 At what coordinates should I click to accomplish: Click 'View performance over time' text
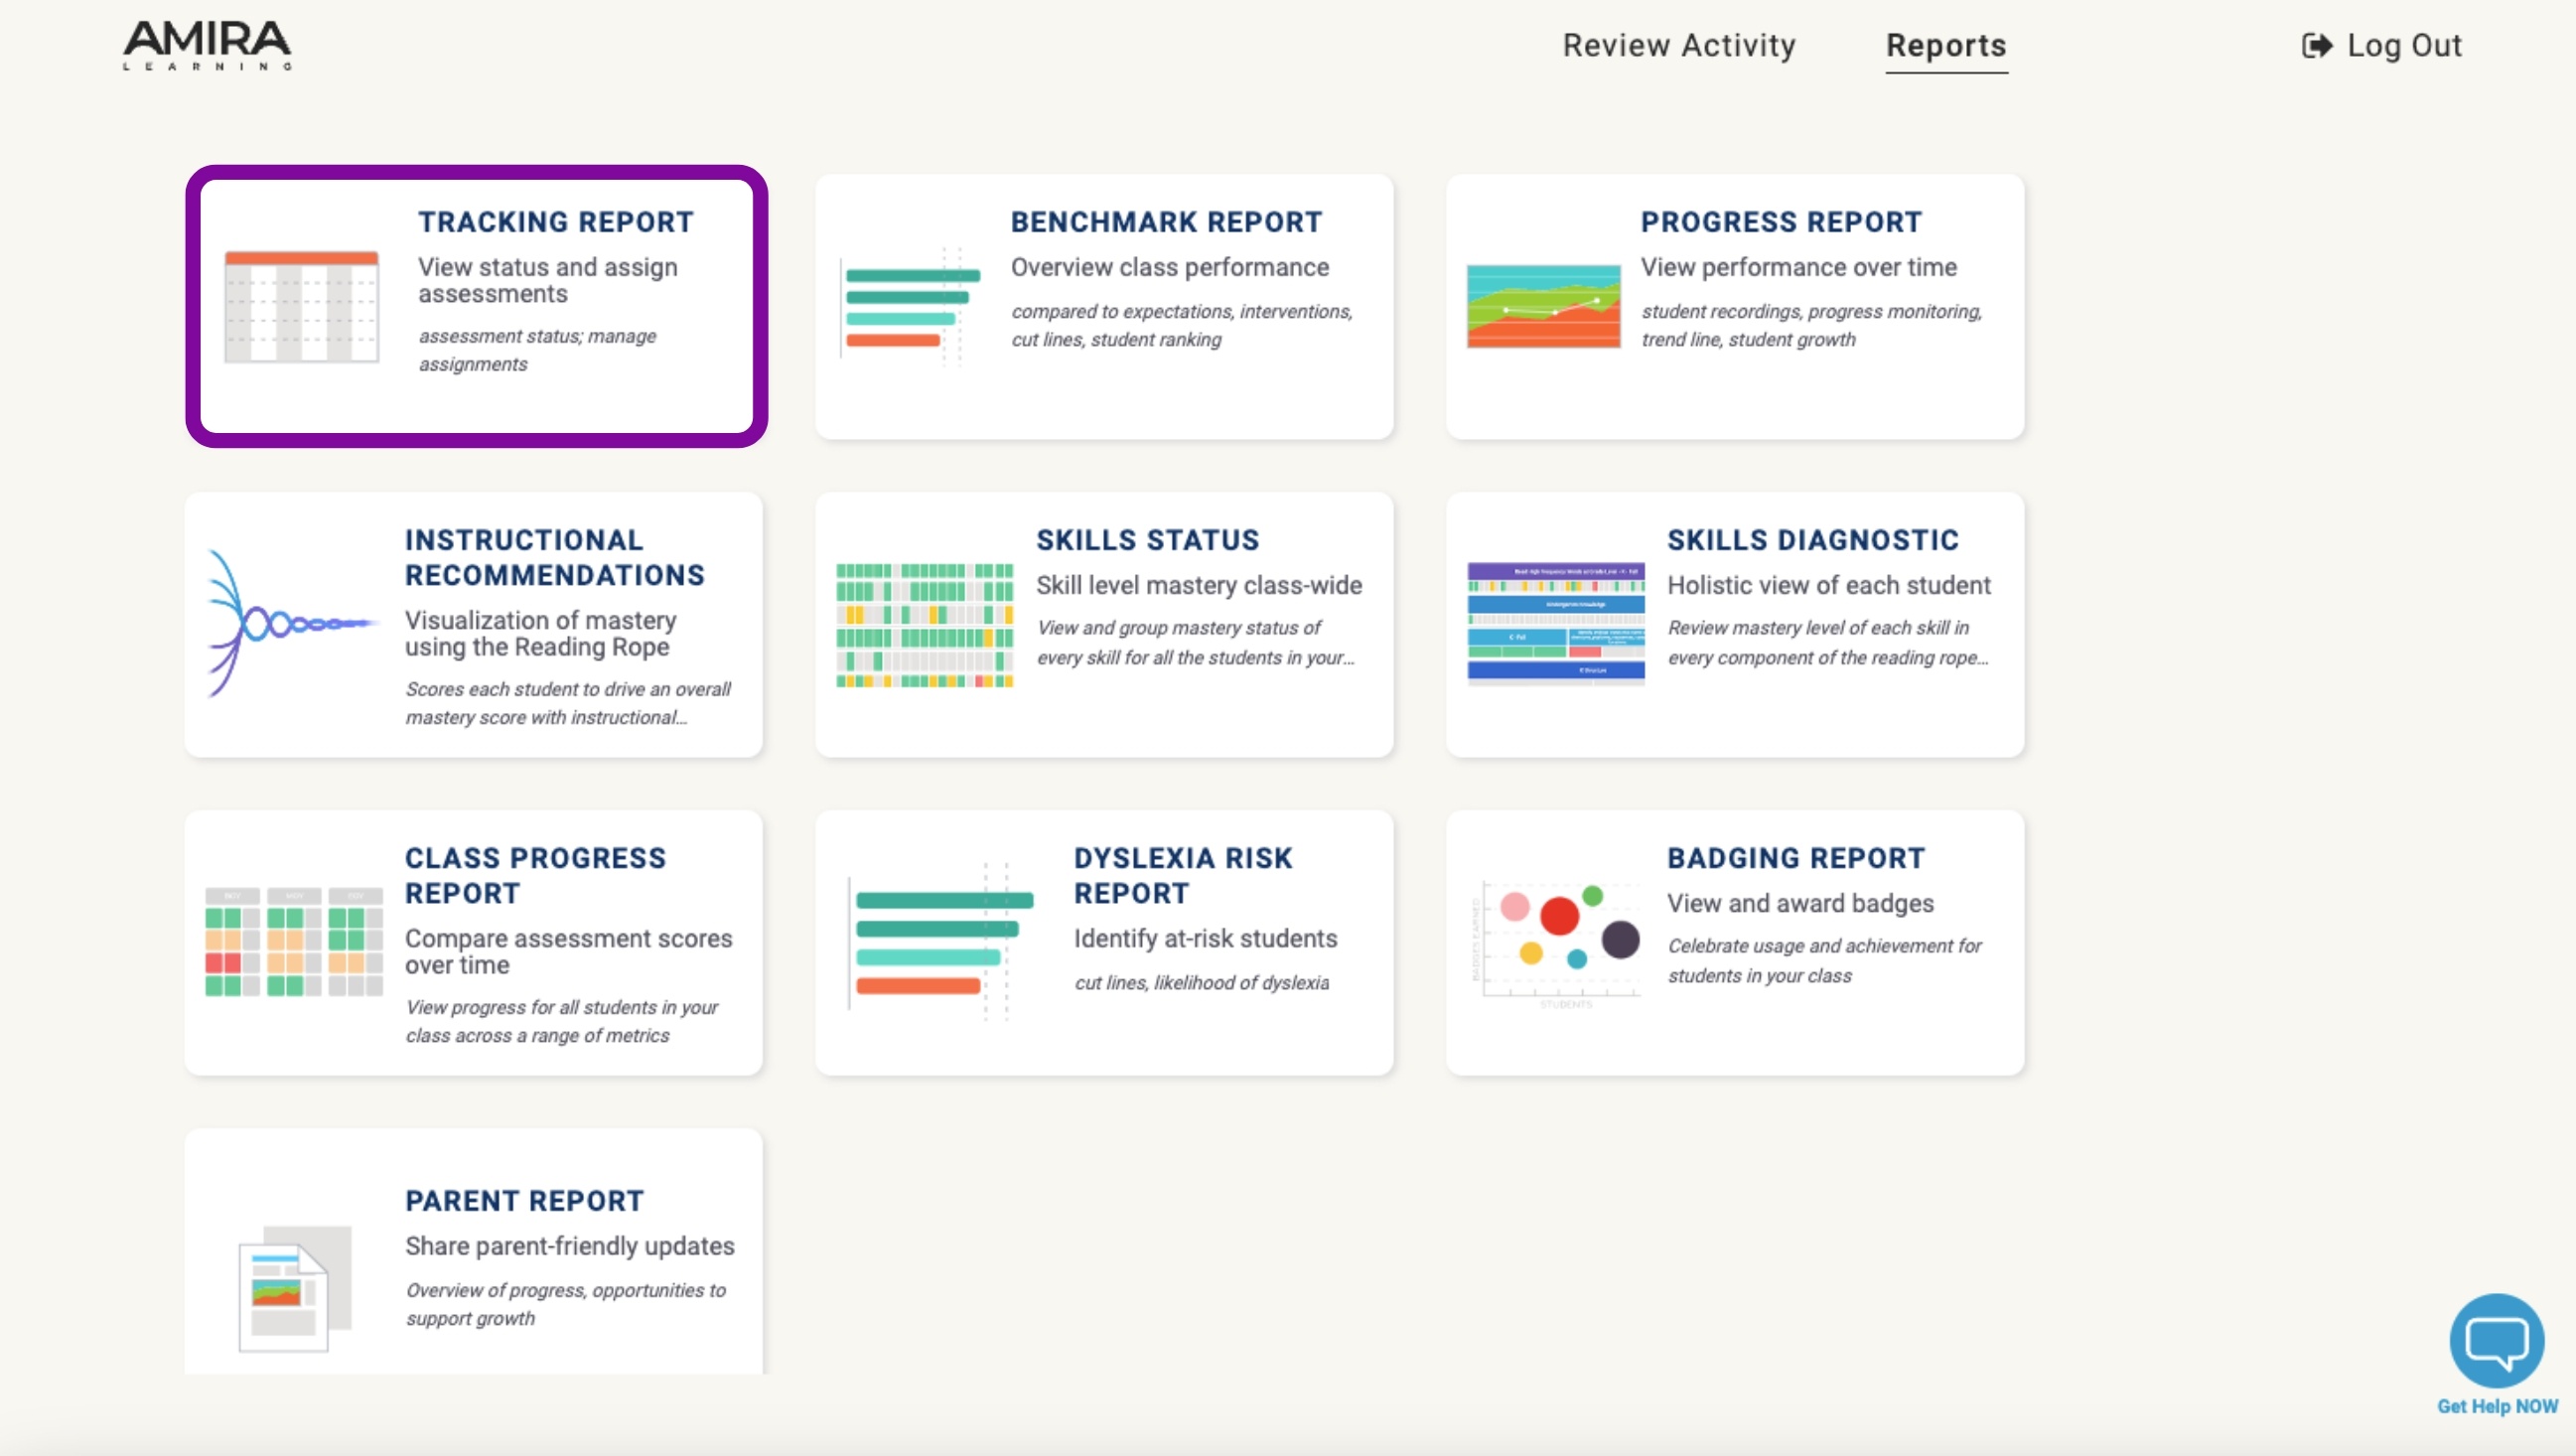(1798, 267)
